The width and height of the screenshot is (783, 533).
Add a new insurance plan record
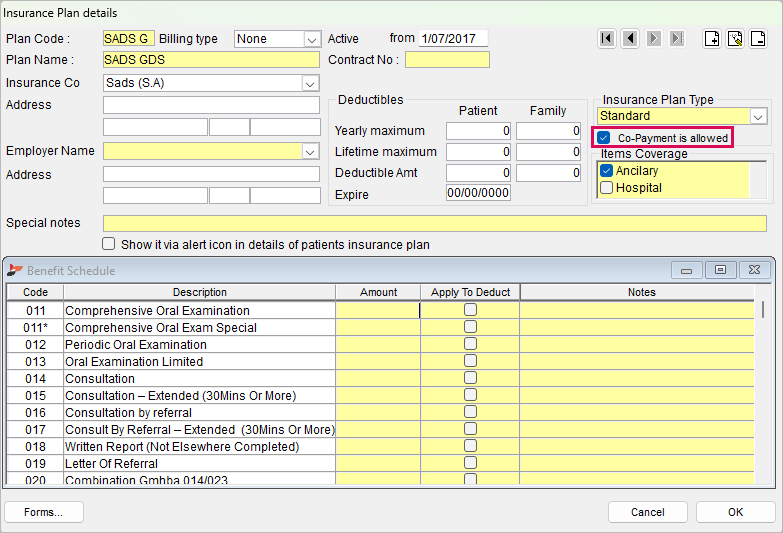712,38
